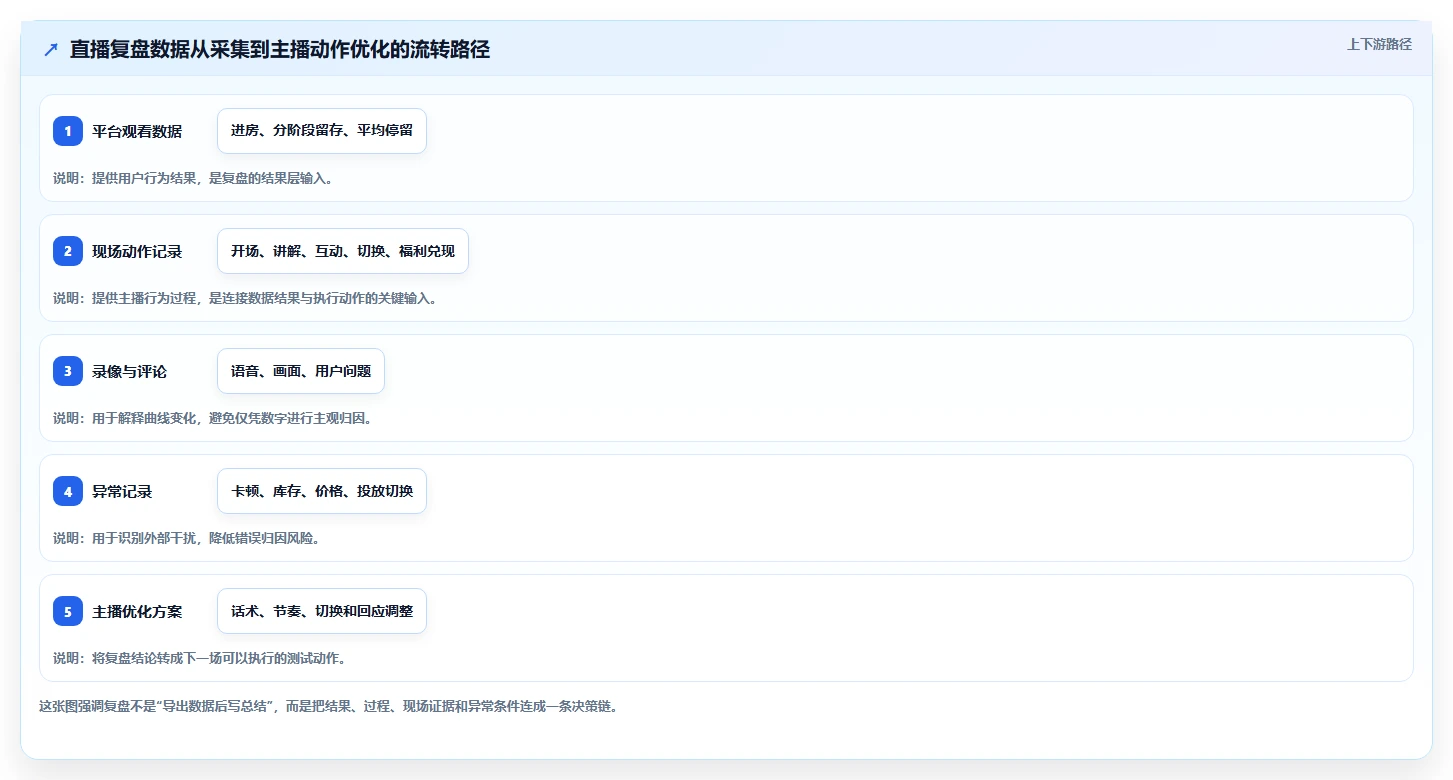Click the 开场、讲解、互动、切换、福利兑现 chip

(x=343, y=251)
